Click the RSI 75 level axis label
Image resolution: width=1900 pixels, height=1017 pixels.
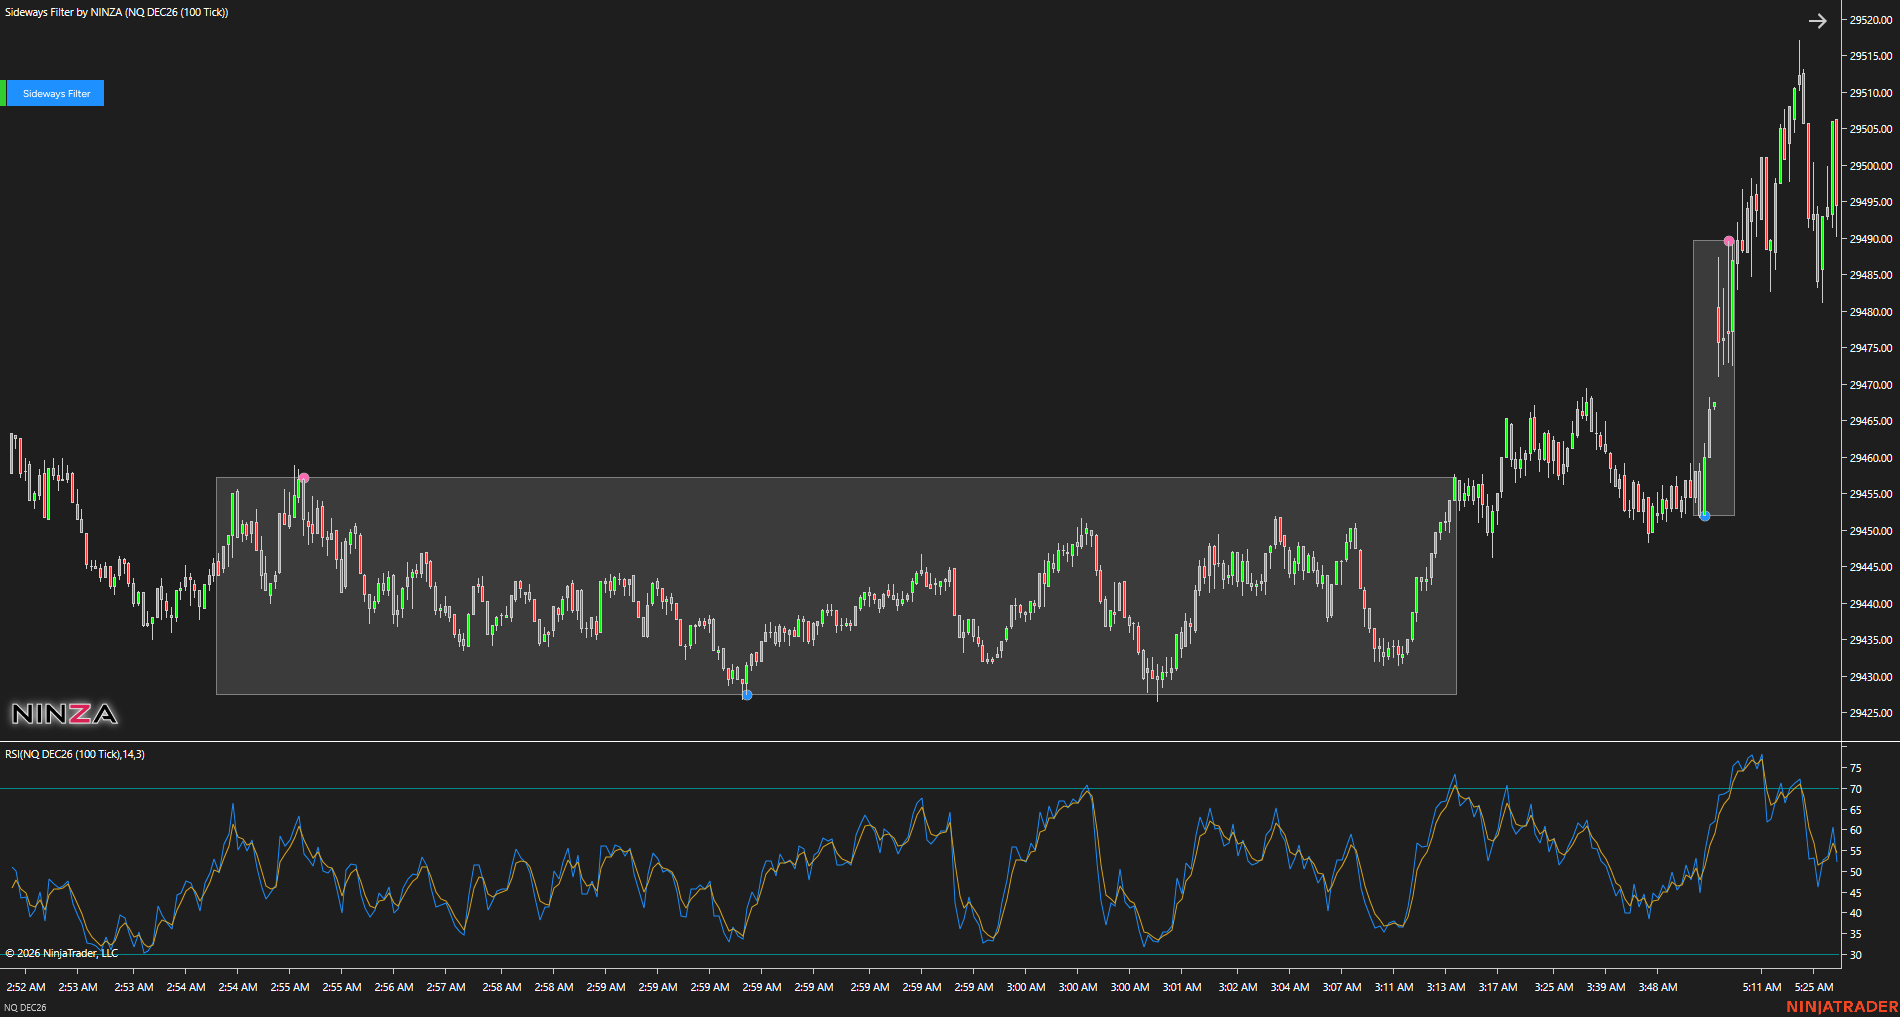1856,768
